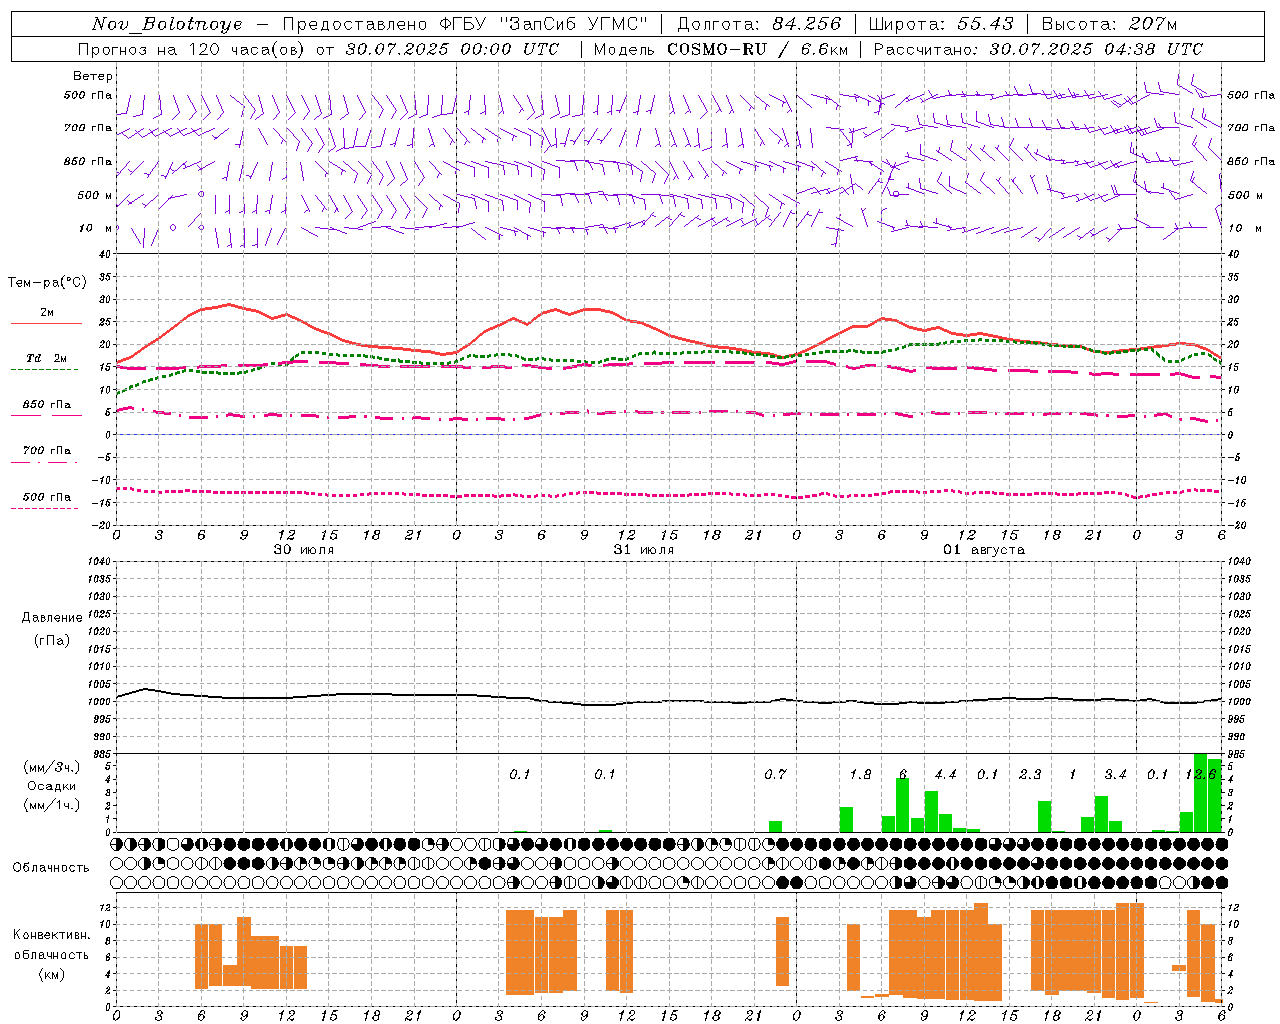Click 700 гПа entry in temperature legend

[x=47, y=451]
